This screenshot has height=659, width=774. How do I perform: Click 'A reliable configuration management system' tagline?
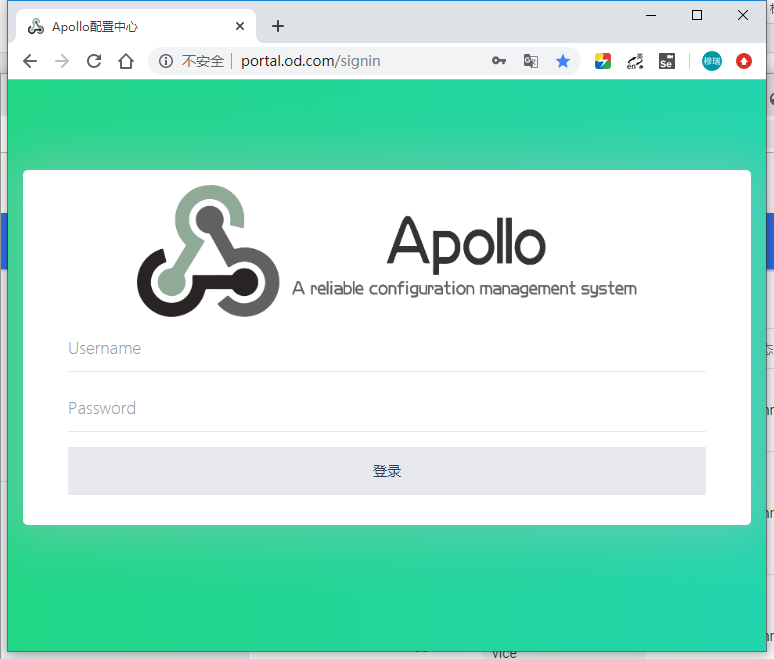pyautogui.click(x=464, y=289)
